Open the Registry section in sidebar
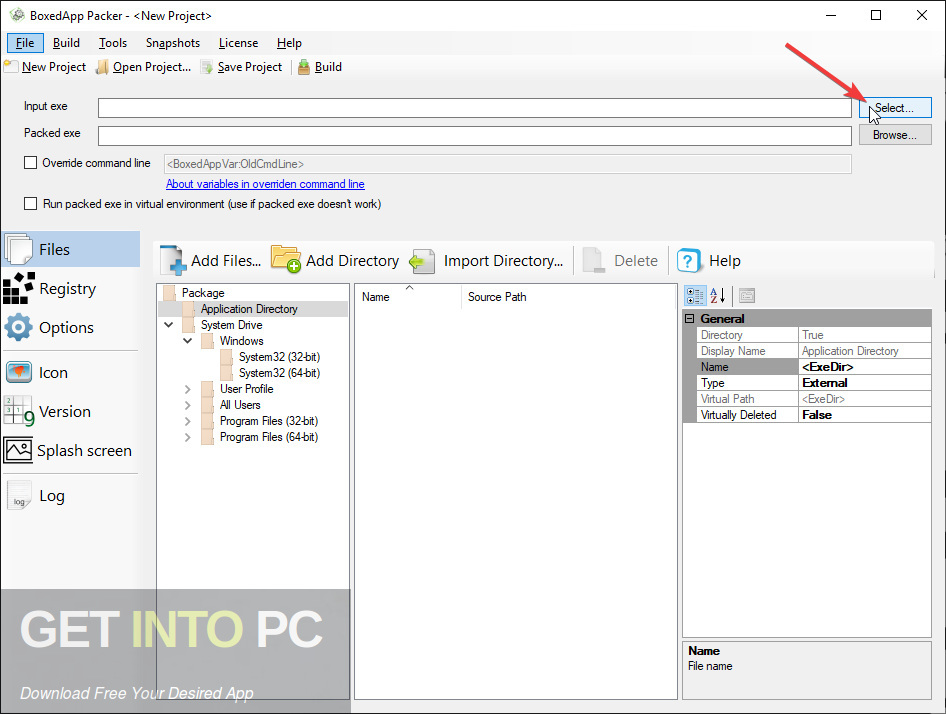This screenshot has width=946, height=714. click(71, 288)
